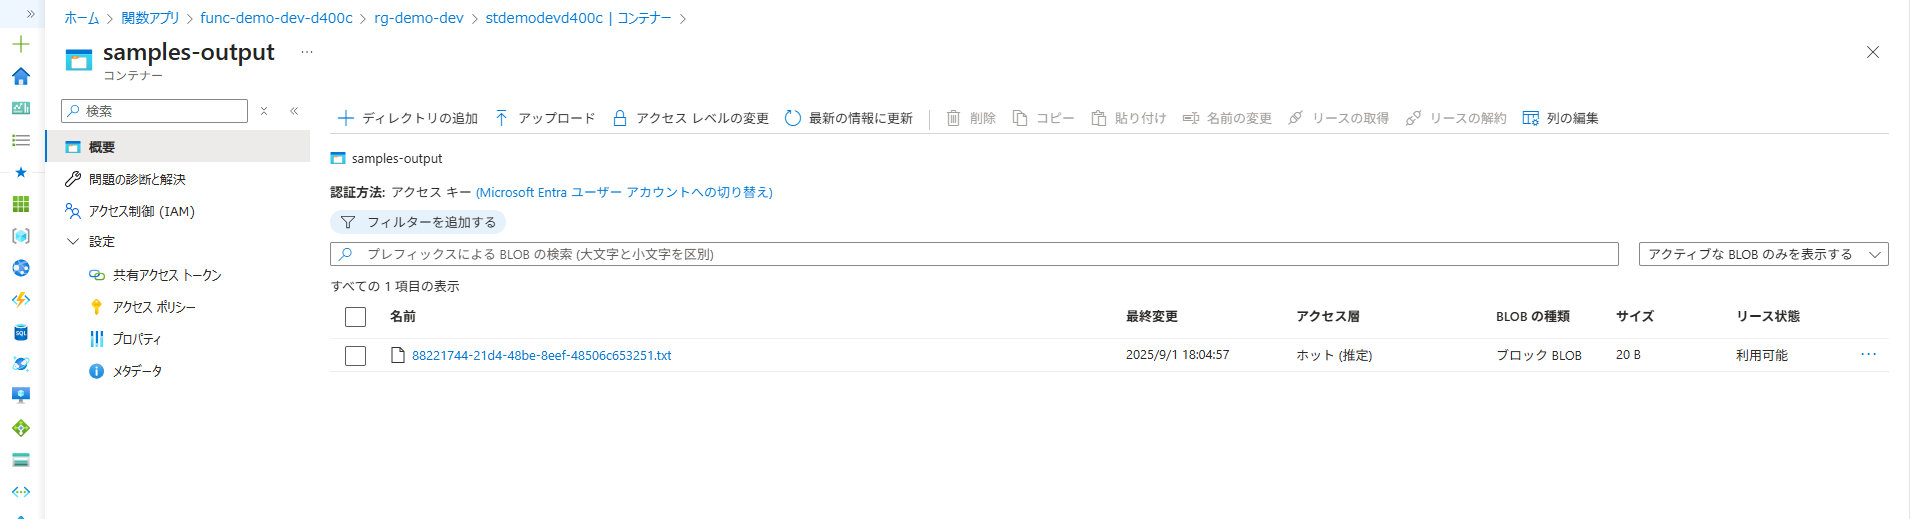Open Load balancers green diamond icon

pyautogui.click(x=21, y=428)
